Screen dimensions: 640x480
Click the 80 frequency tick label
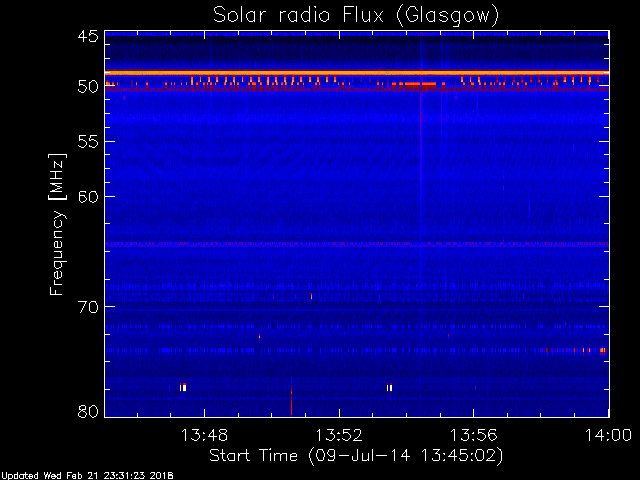pyautogui.click(x=88, y=411)
